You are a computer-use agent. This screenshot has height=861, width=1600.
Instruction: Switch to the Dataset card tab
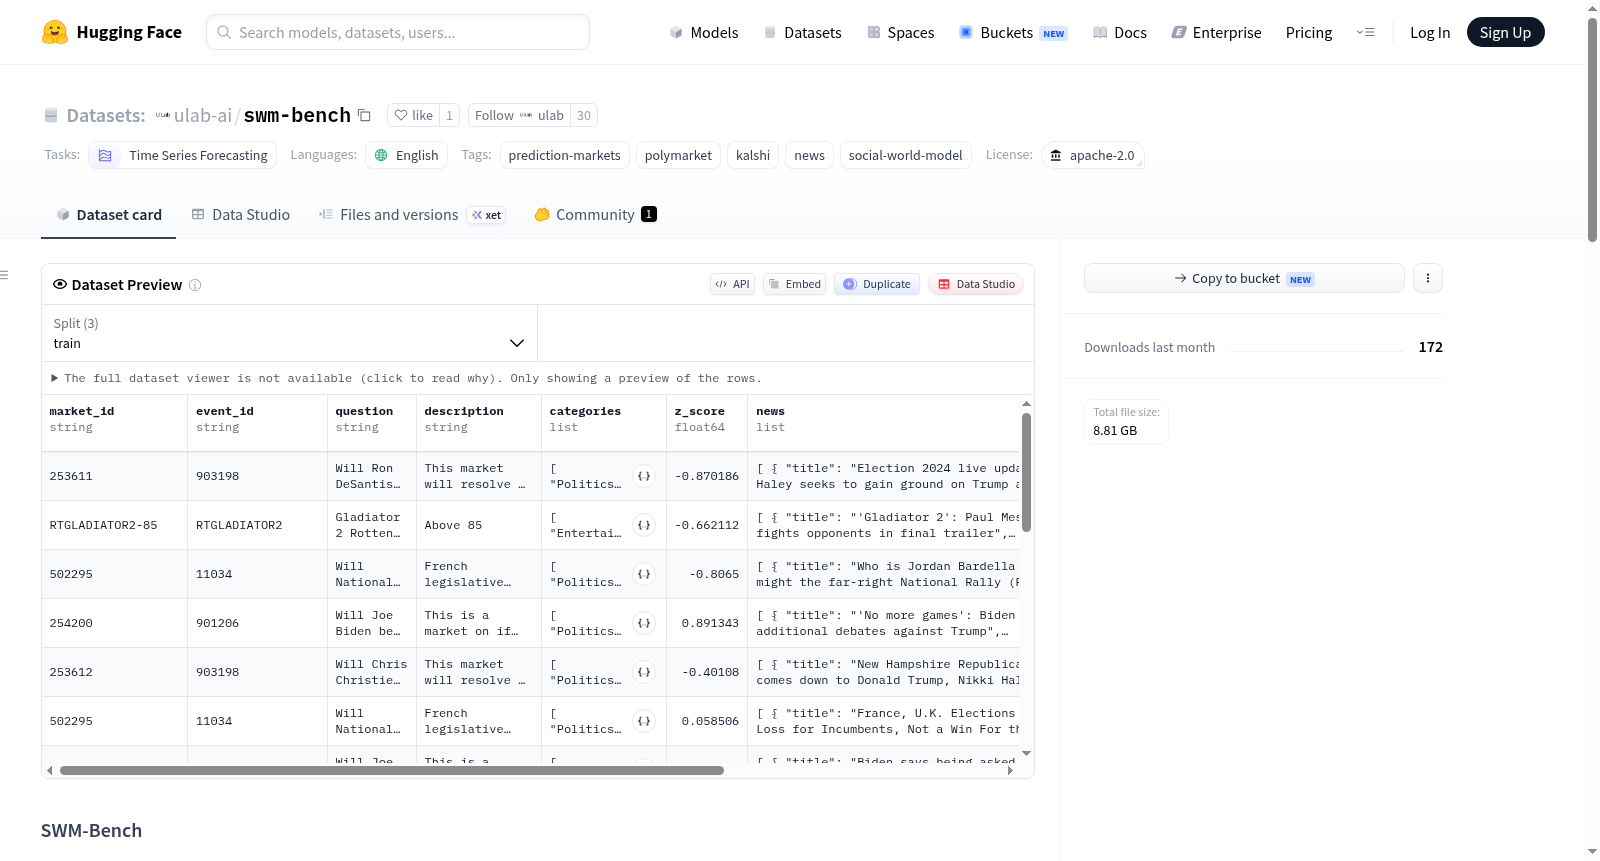click(x=108, y=214)
